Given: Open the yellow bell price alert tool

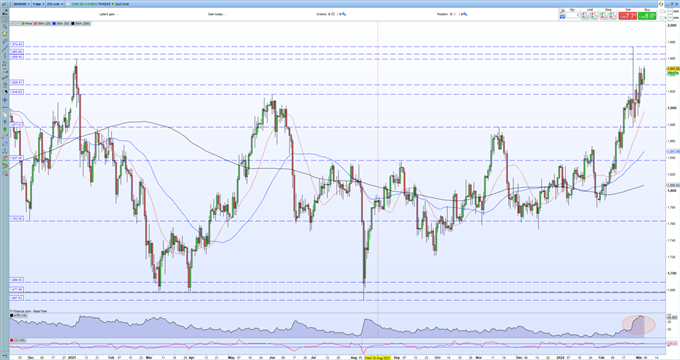Looking at the screenshot, I should click(5, 34).
